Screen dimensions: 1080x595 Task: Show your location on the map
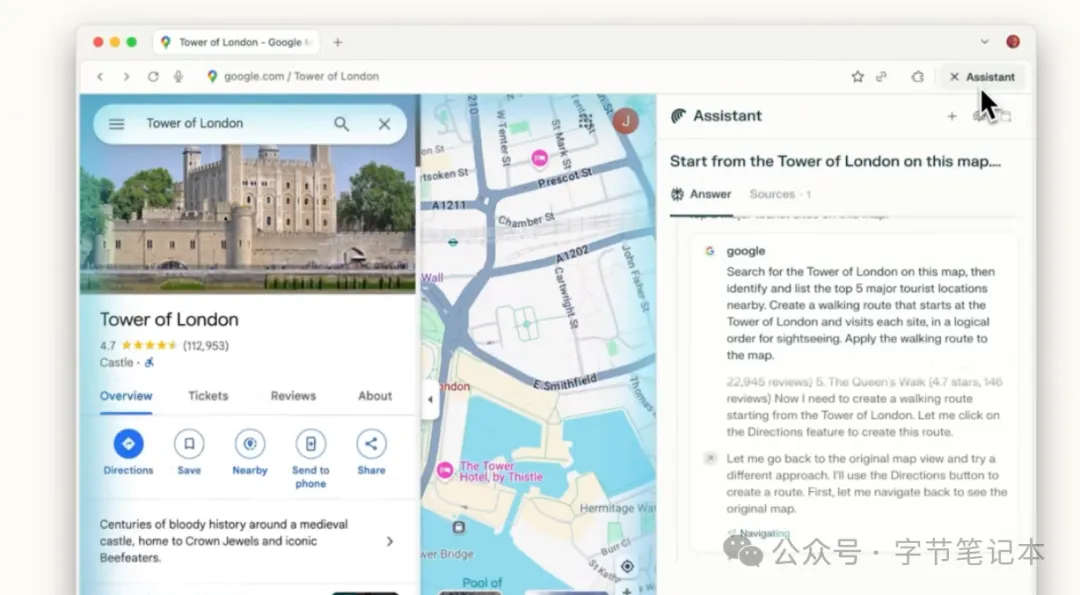pos(627,566)
